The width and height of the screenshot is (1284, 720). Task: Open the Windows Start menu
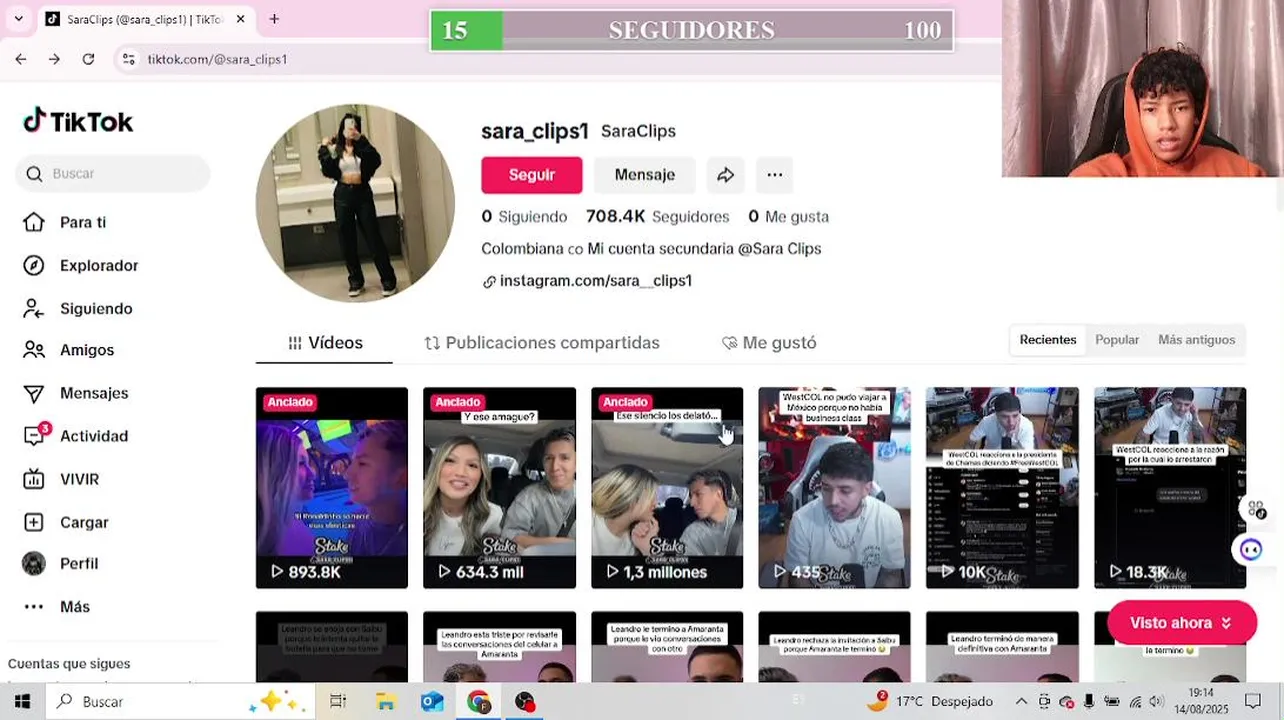22,702
